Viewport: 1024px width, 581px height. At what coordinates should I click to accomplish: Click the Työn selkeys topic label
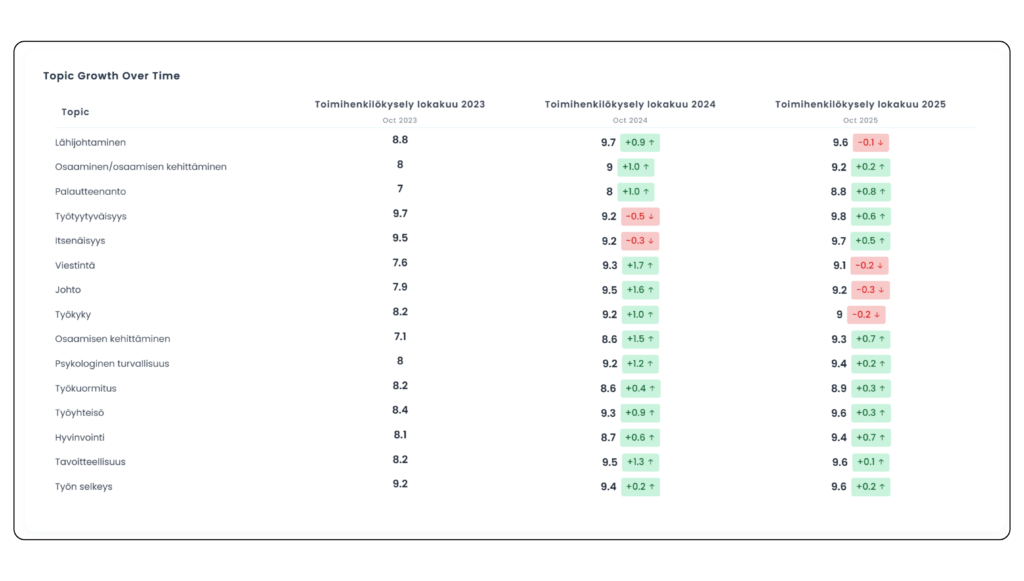[83, 487]
